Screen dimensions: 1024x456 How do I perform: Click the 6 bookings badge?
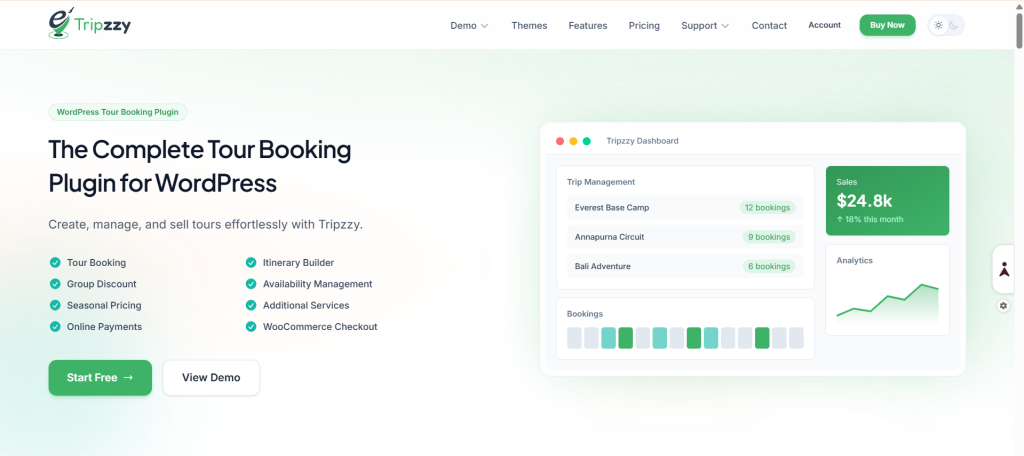pyautogui.click(x=769, y=267)
